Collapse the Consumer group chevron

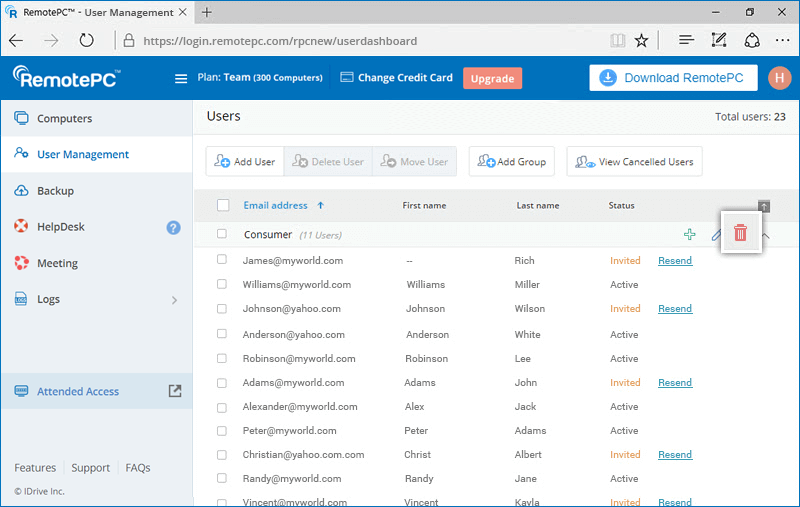[766, 235]
